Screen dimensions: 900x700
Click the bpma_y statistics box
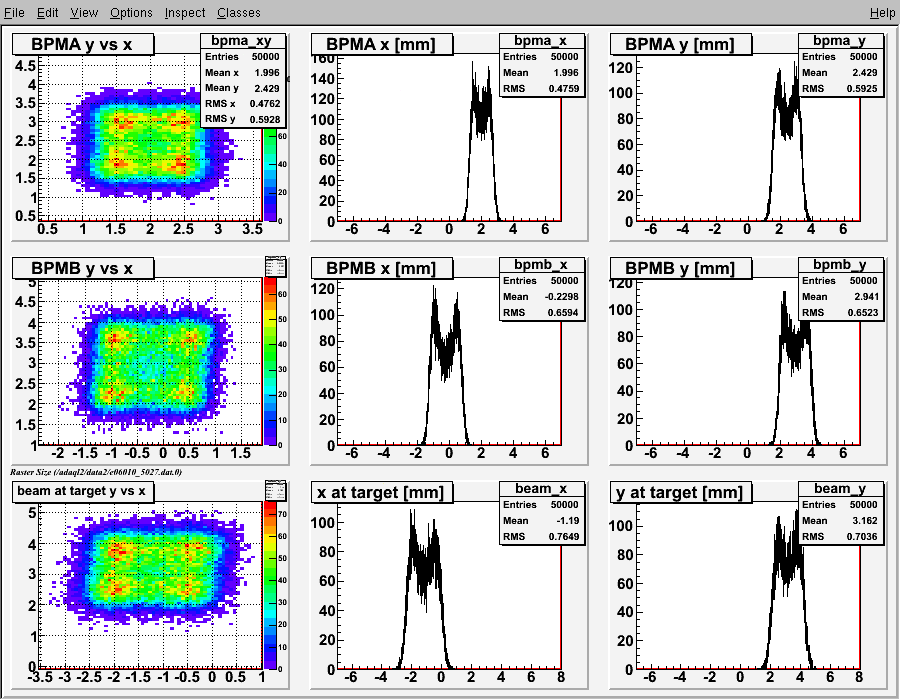click(x=841, y=65)
